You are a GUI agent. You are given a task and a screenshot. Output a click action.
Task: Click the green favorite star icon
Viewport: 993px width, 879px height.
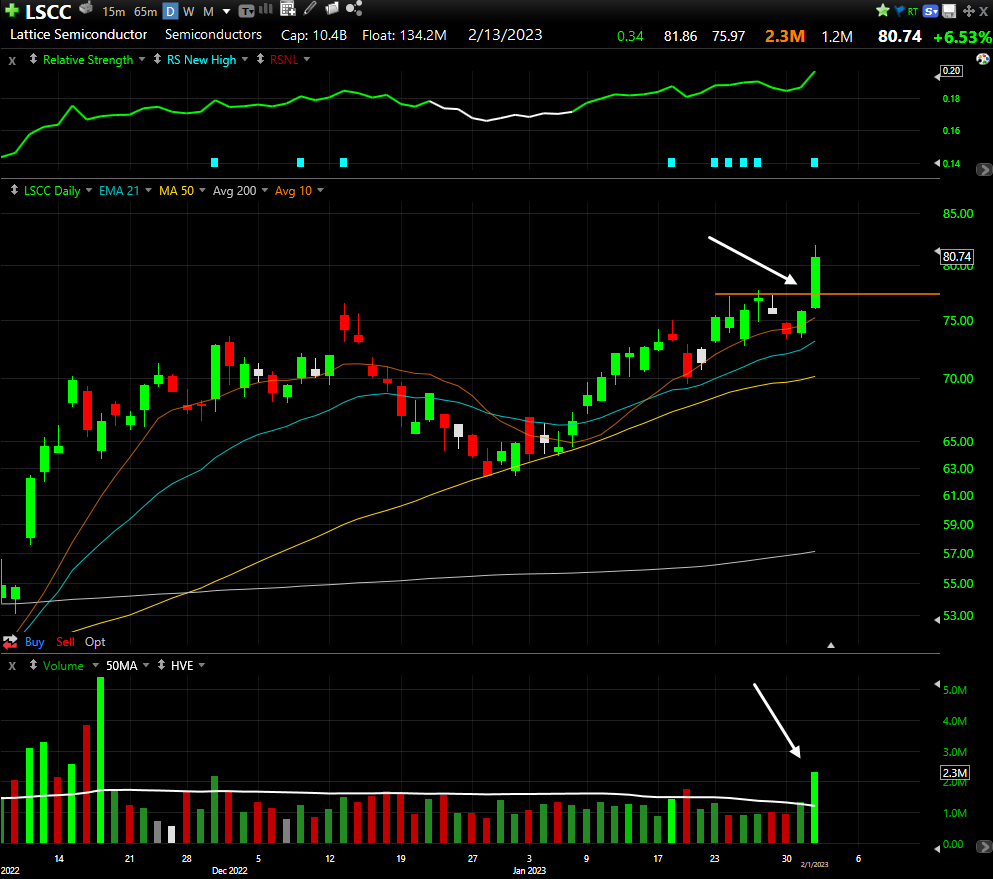click(882, 11)
